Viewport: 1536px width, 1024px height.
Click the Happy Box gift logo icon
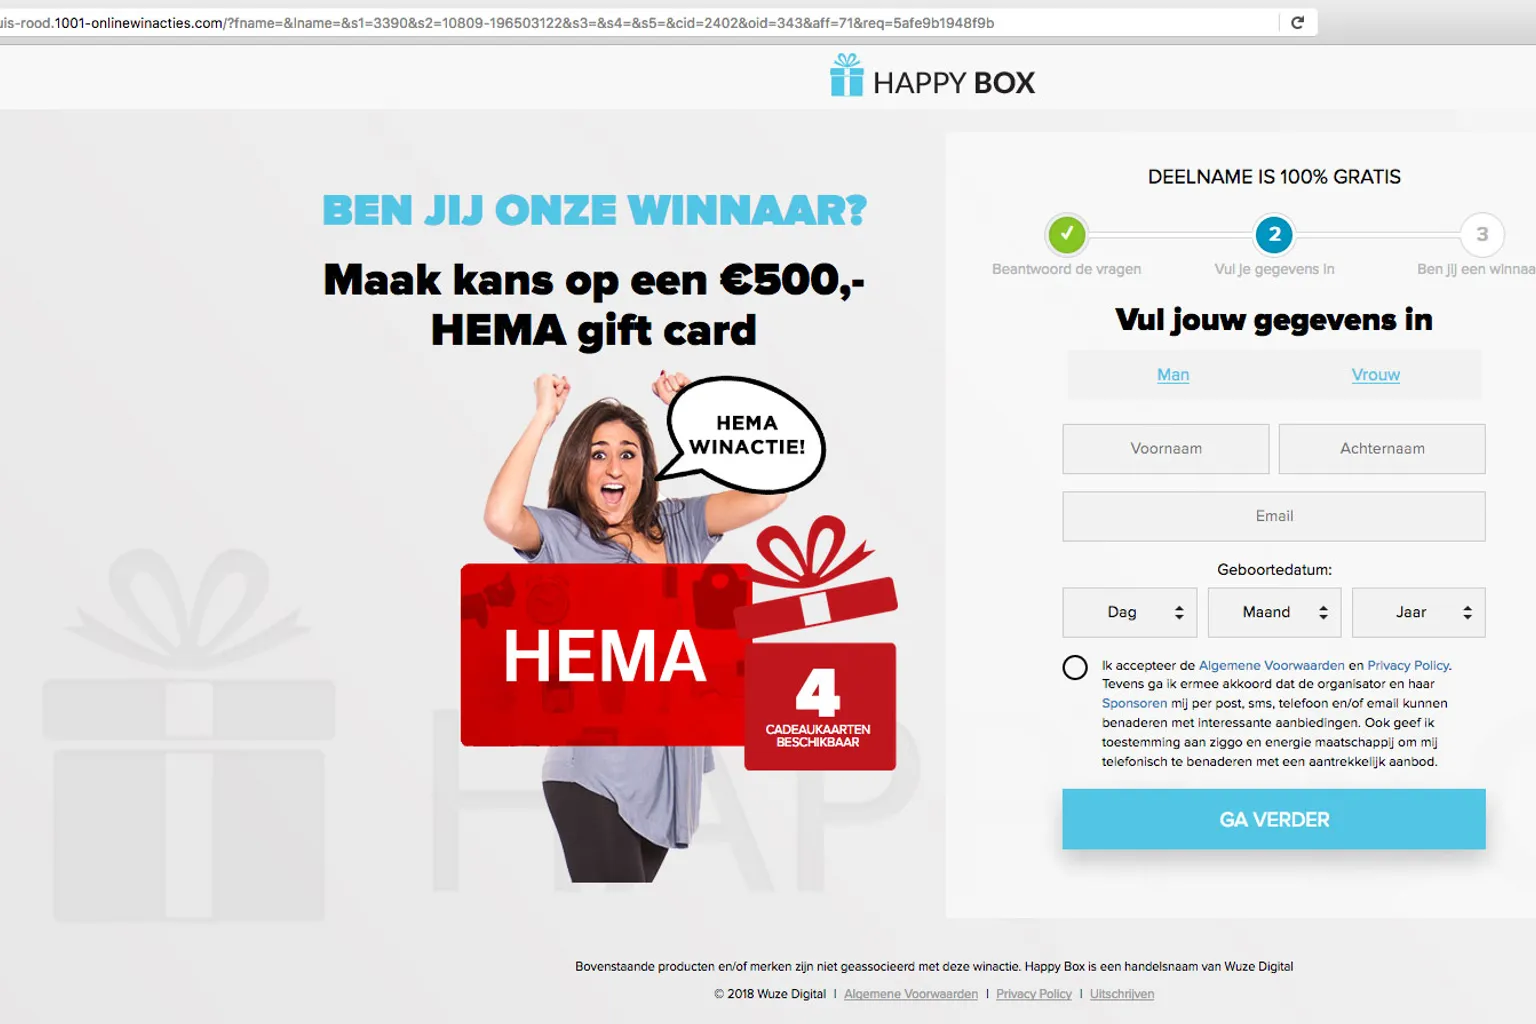click(846, 75)
